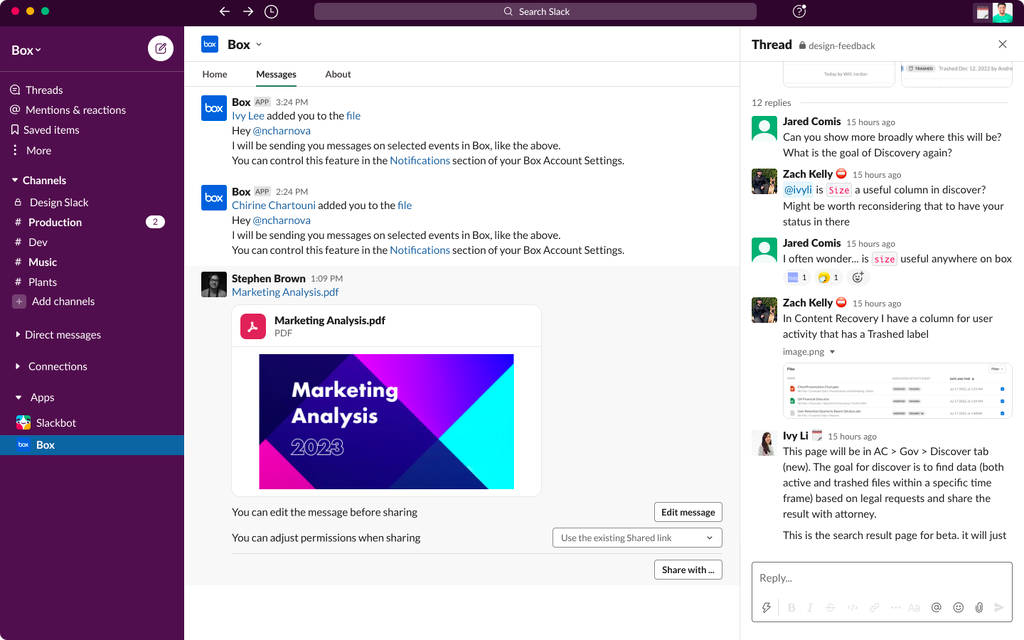Open the Design Slack private channel

click(59, 202)
